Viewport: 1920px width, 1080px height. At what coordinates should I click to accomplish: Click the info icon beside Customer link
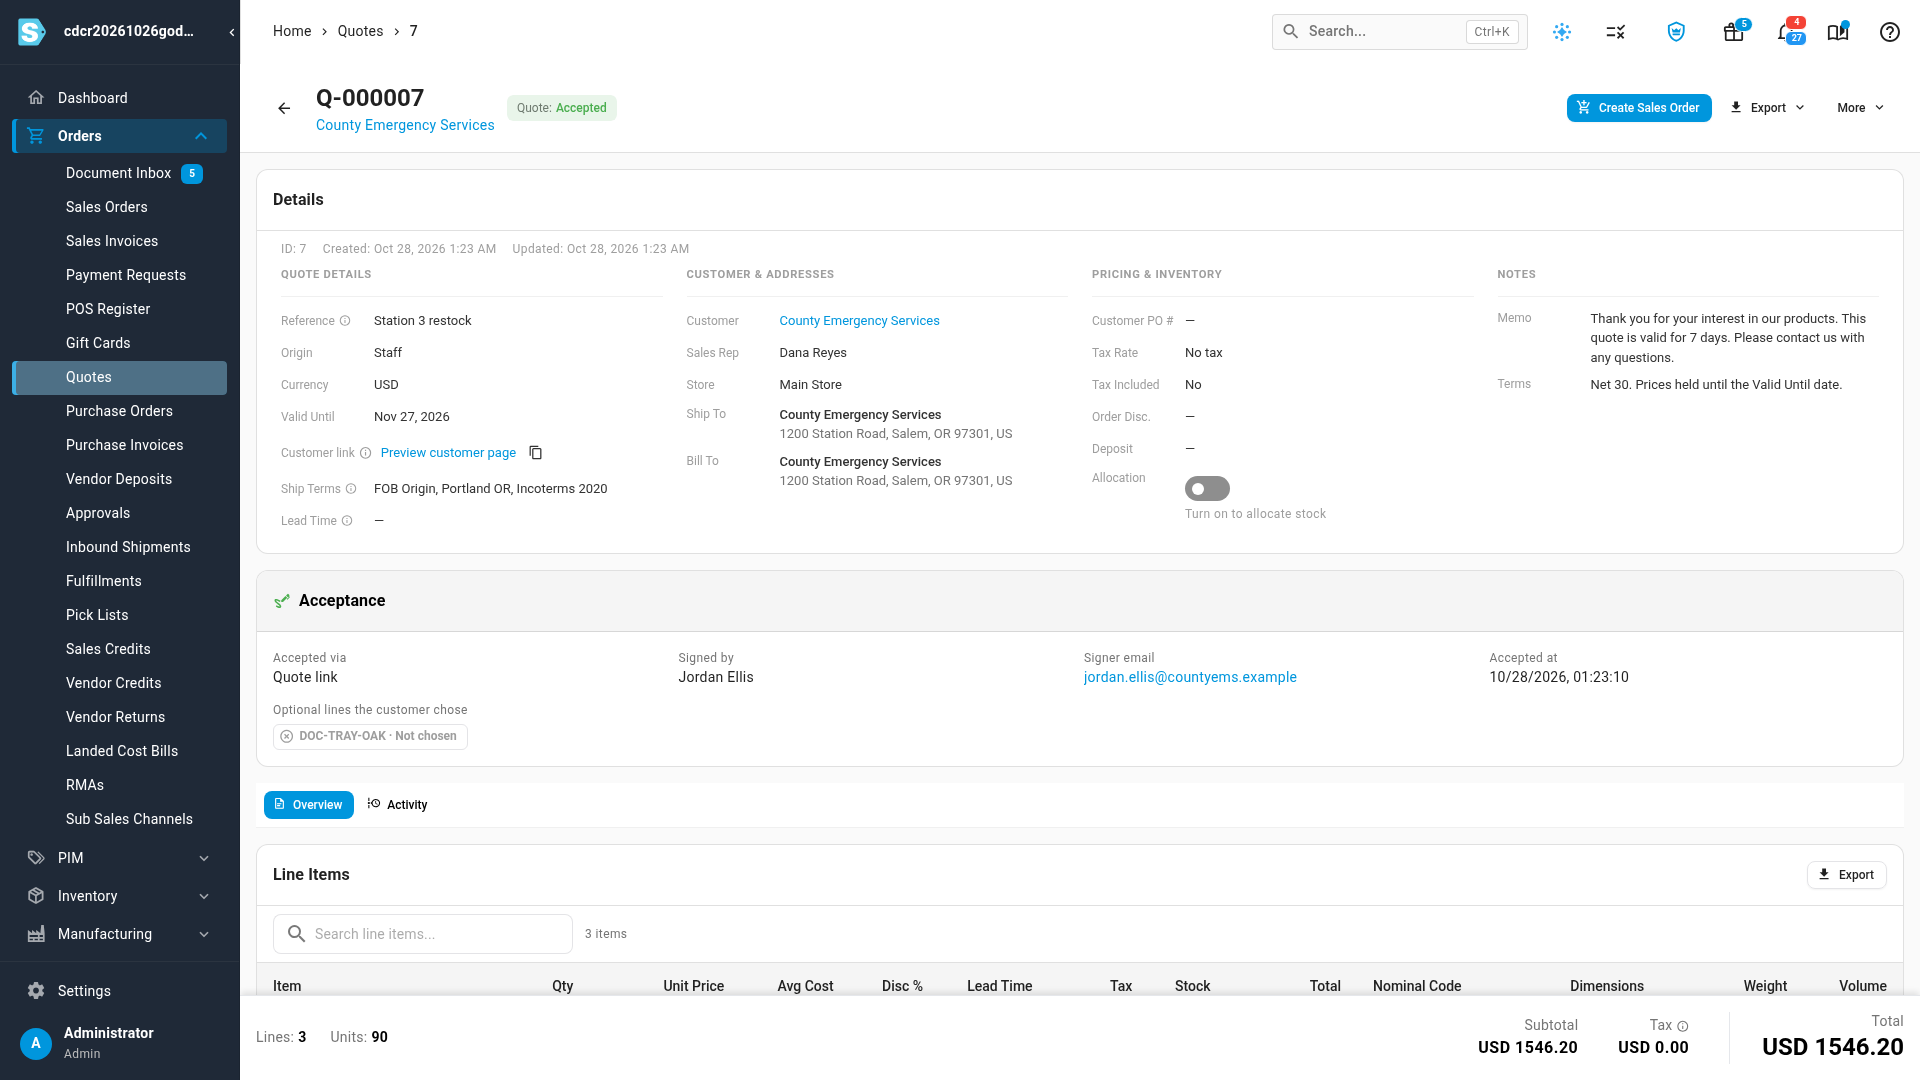click(365, 453)
